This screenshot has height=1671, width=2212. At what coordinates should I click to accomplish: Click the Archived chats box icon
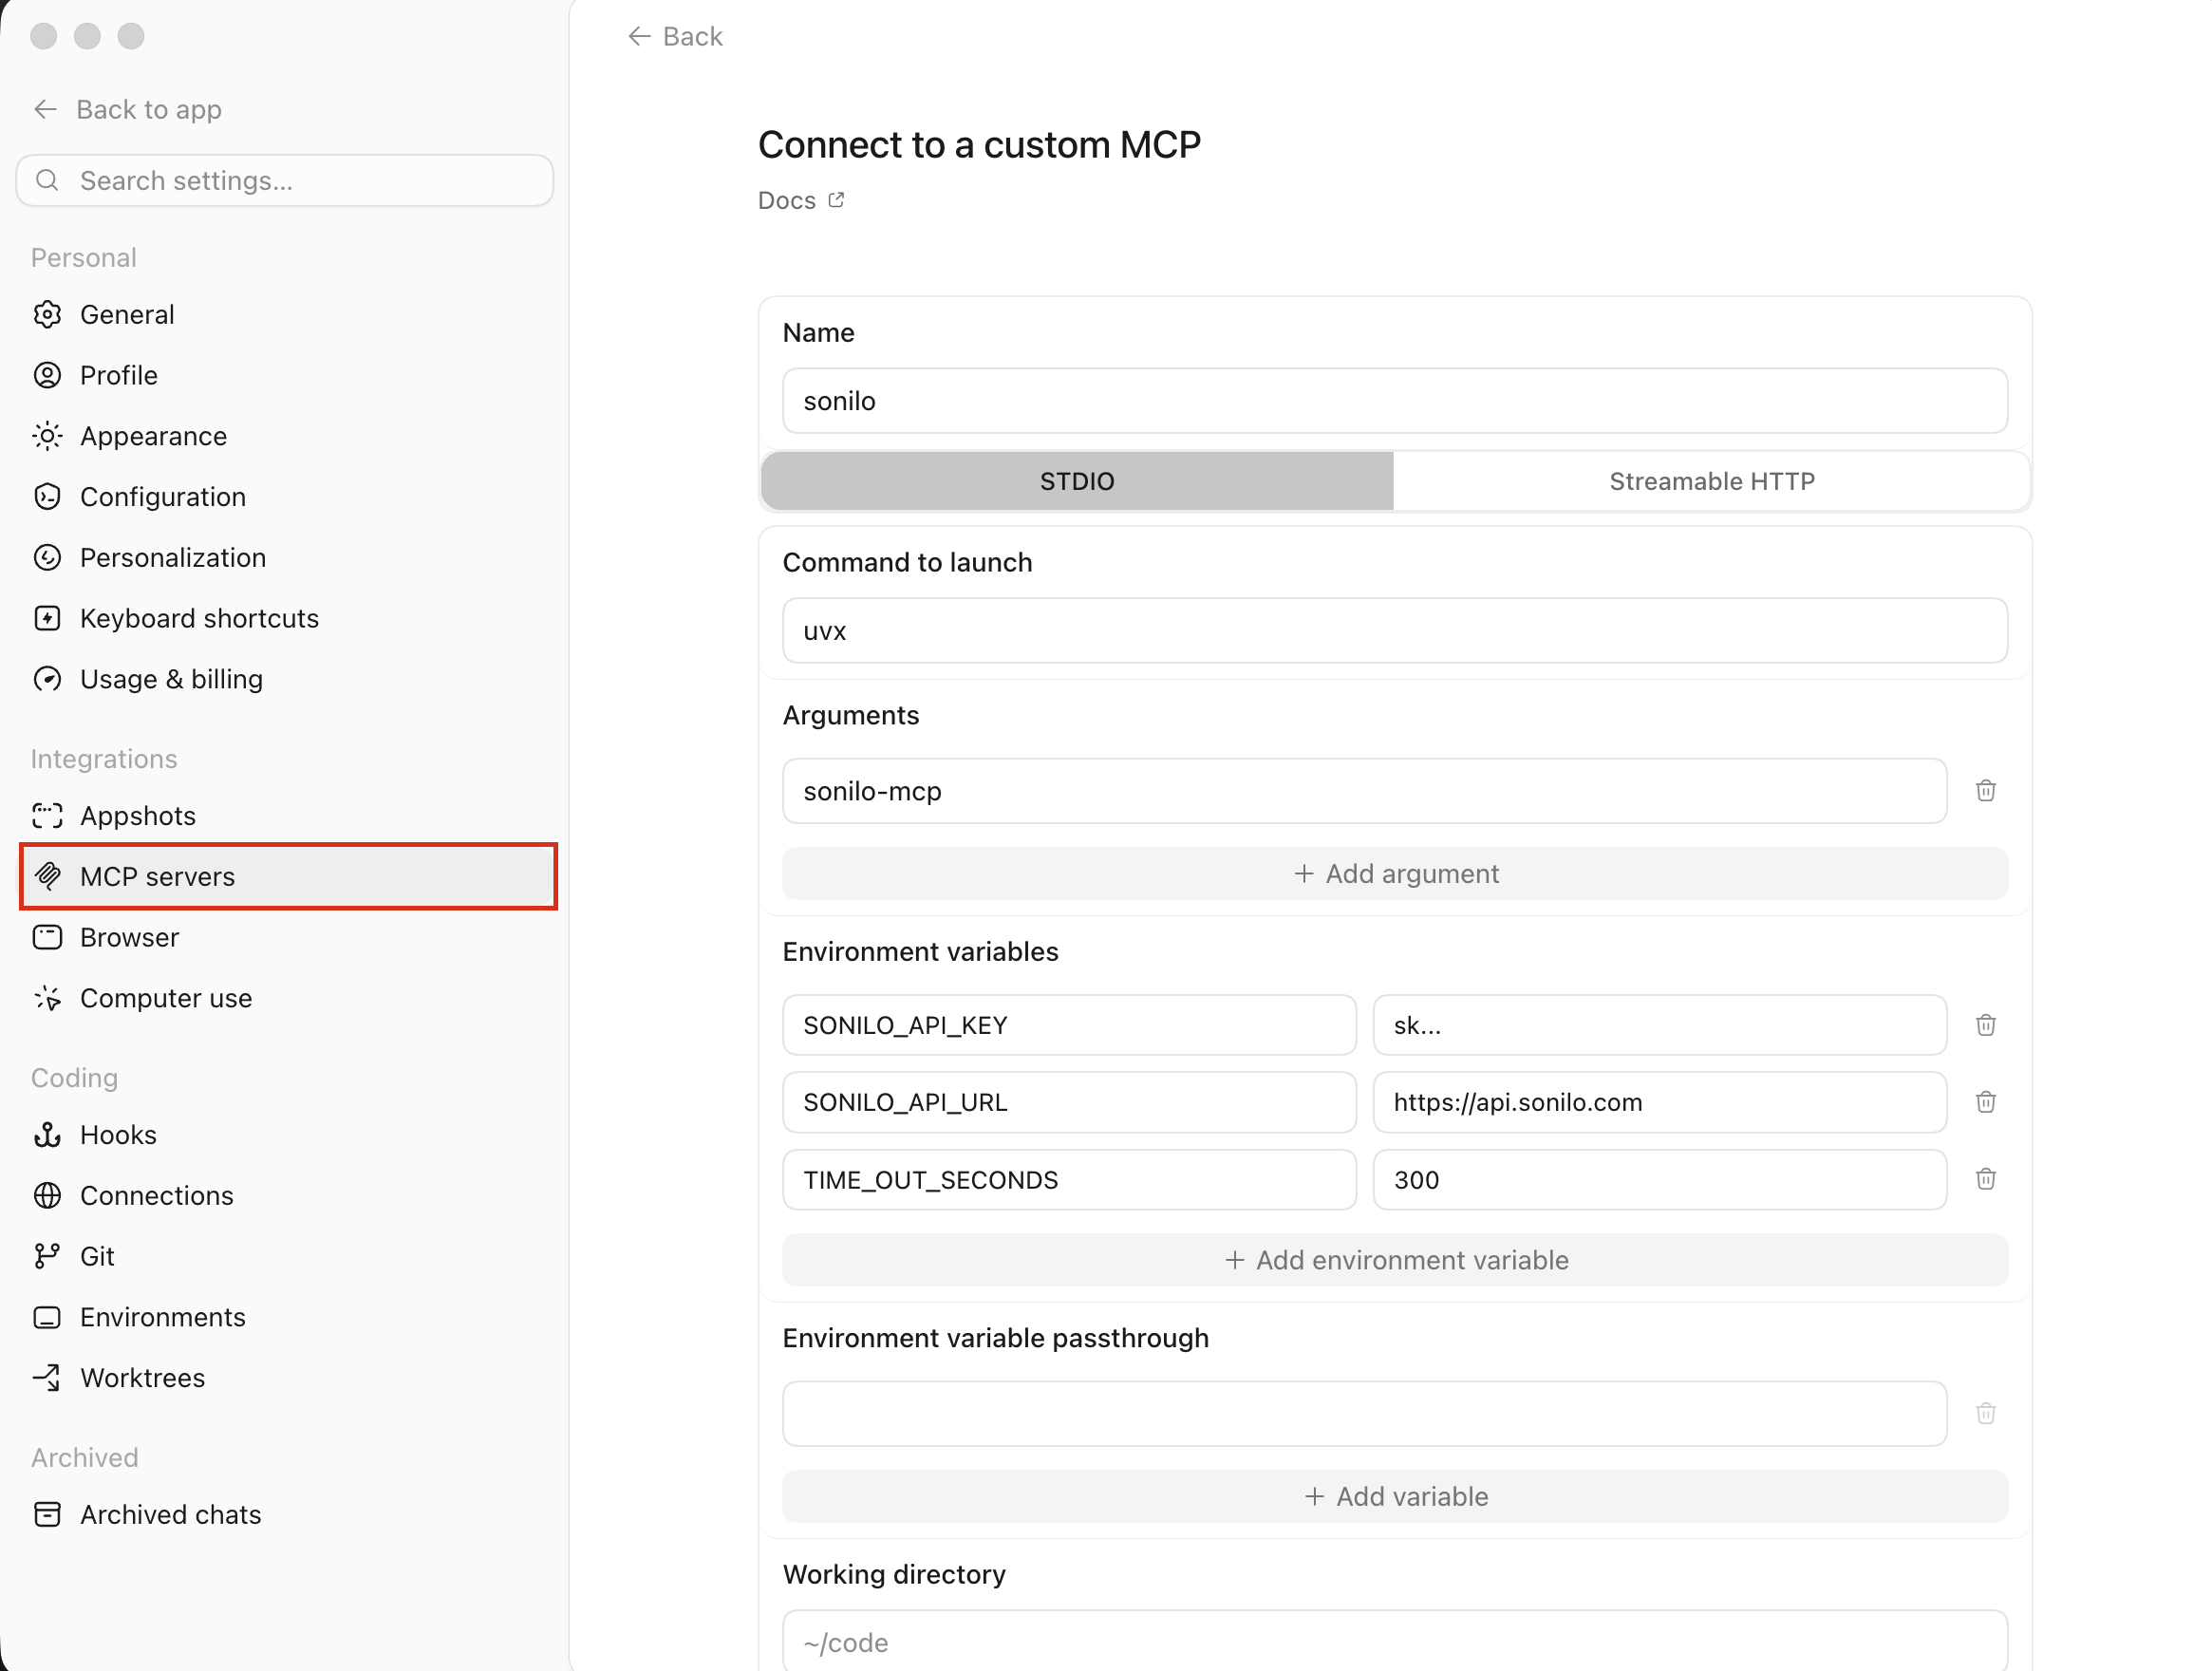click(47, 1514)
